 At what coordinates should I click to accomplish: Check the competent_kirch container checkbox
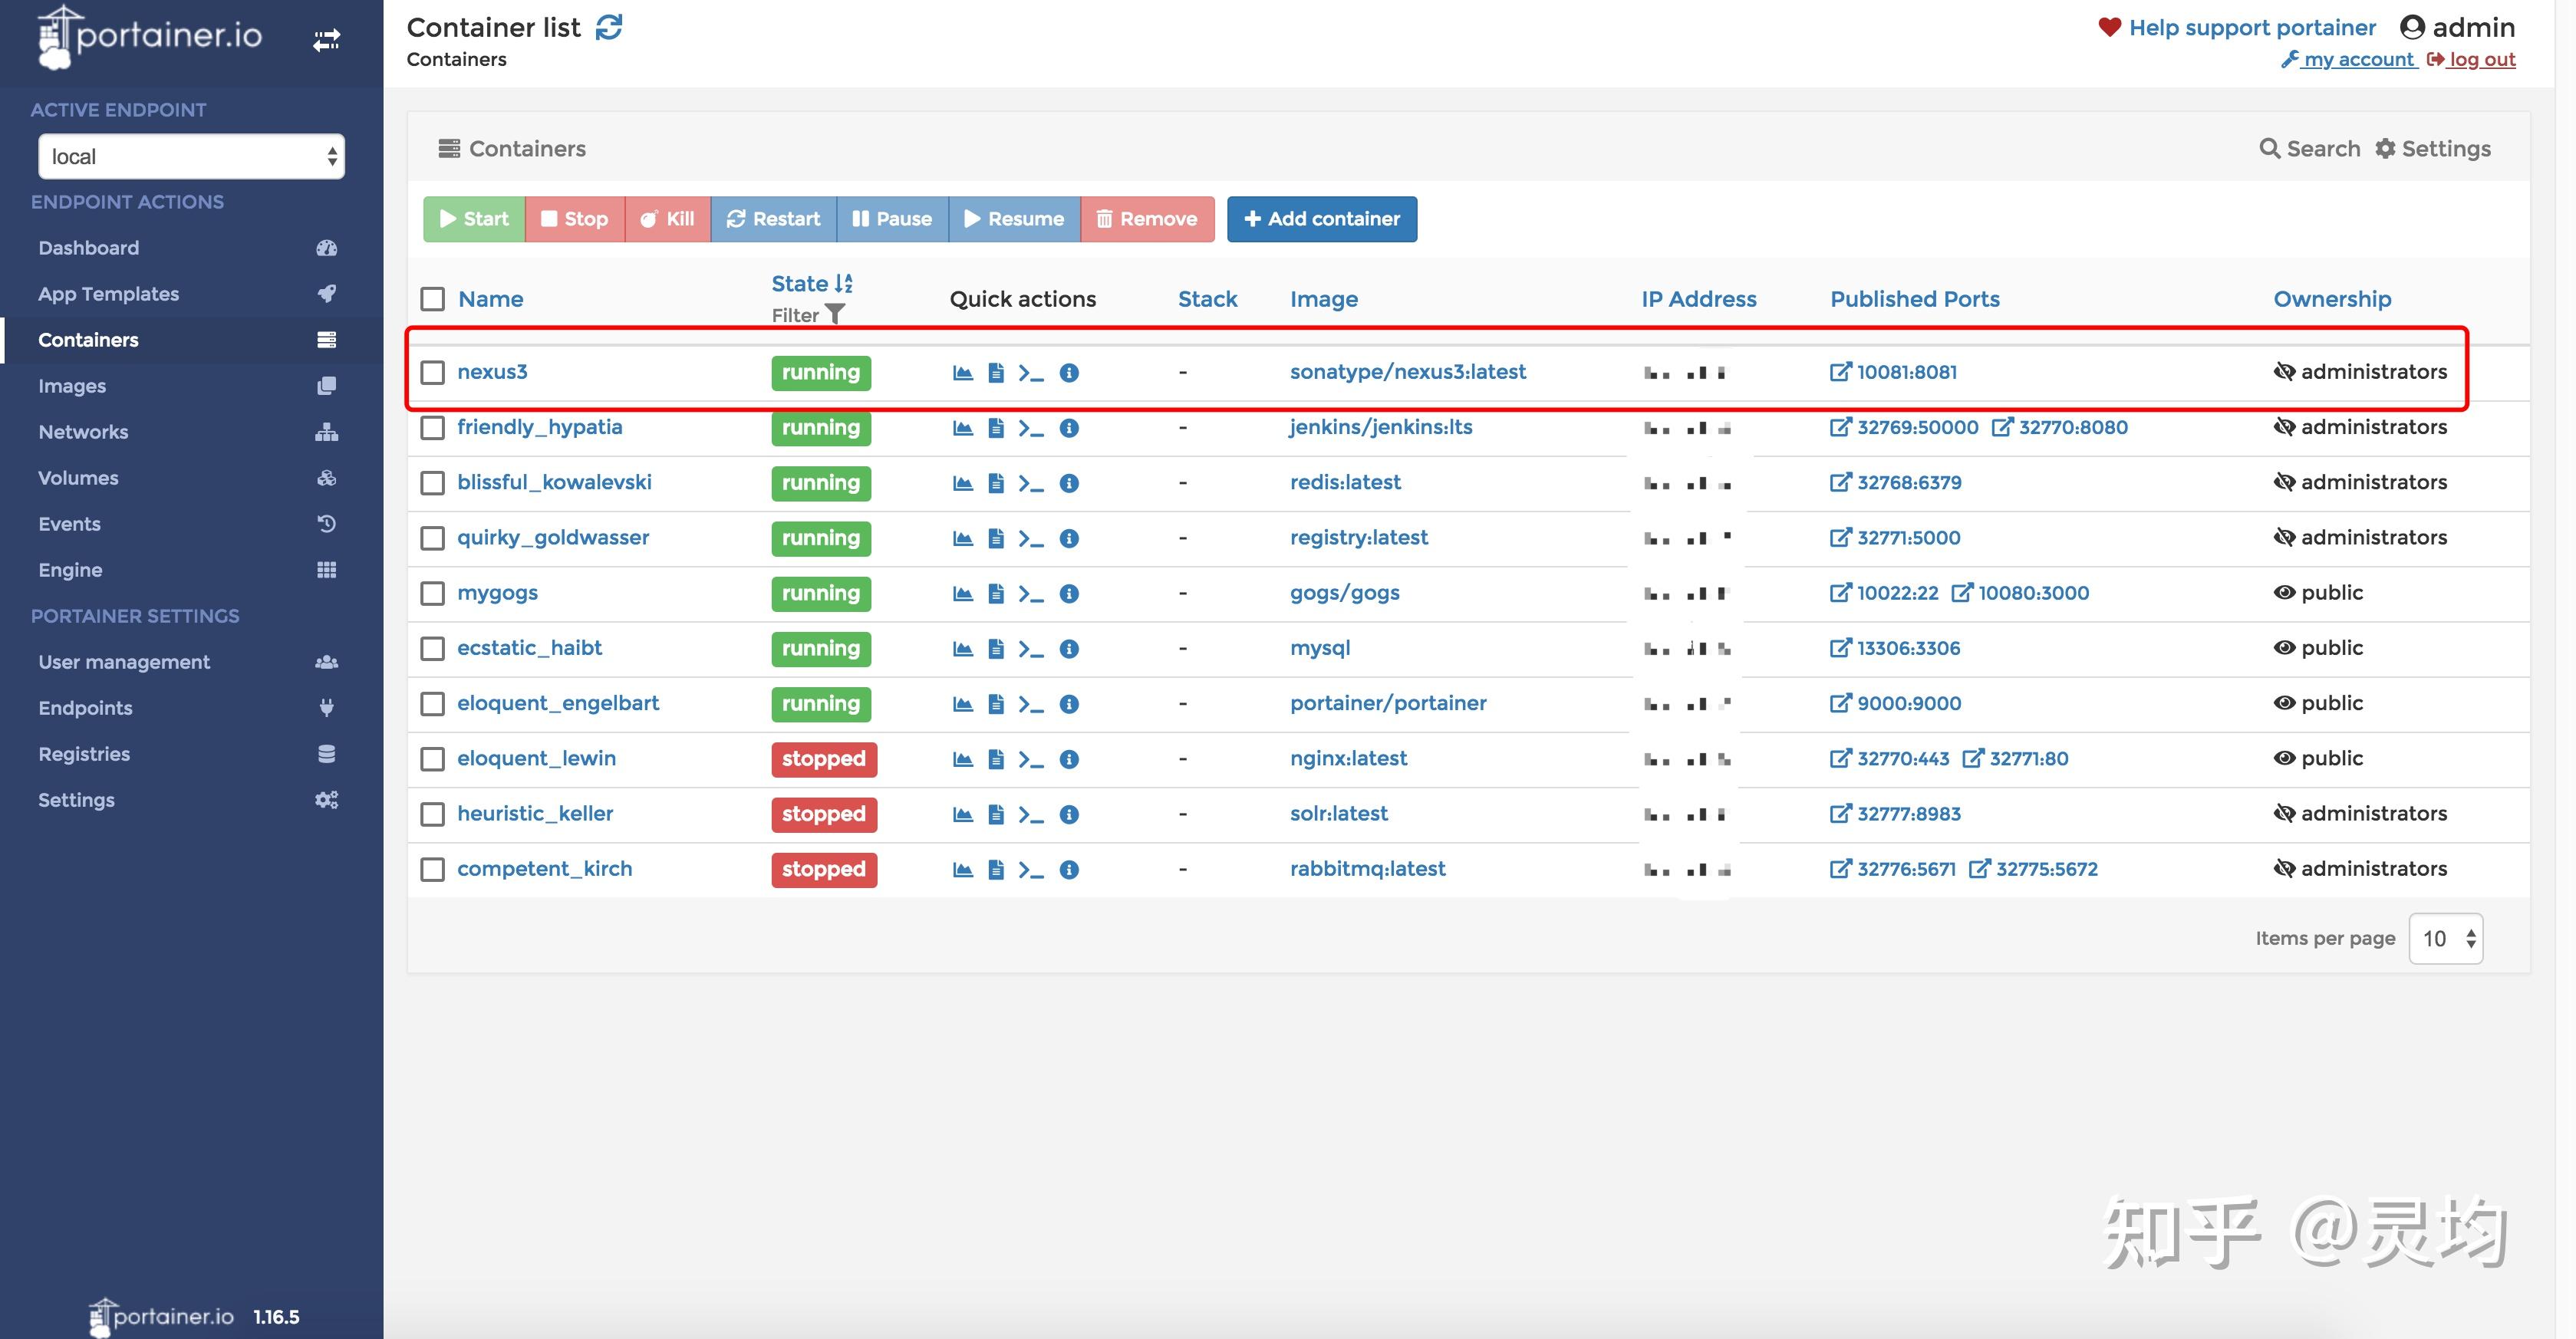pyautogui.click(x=432, y=869)
